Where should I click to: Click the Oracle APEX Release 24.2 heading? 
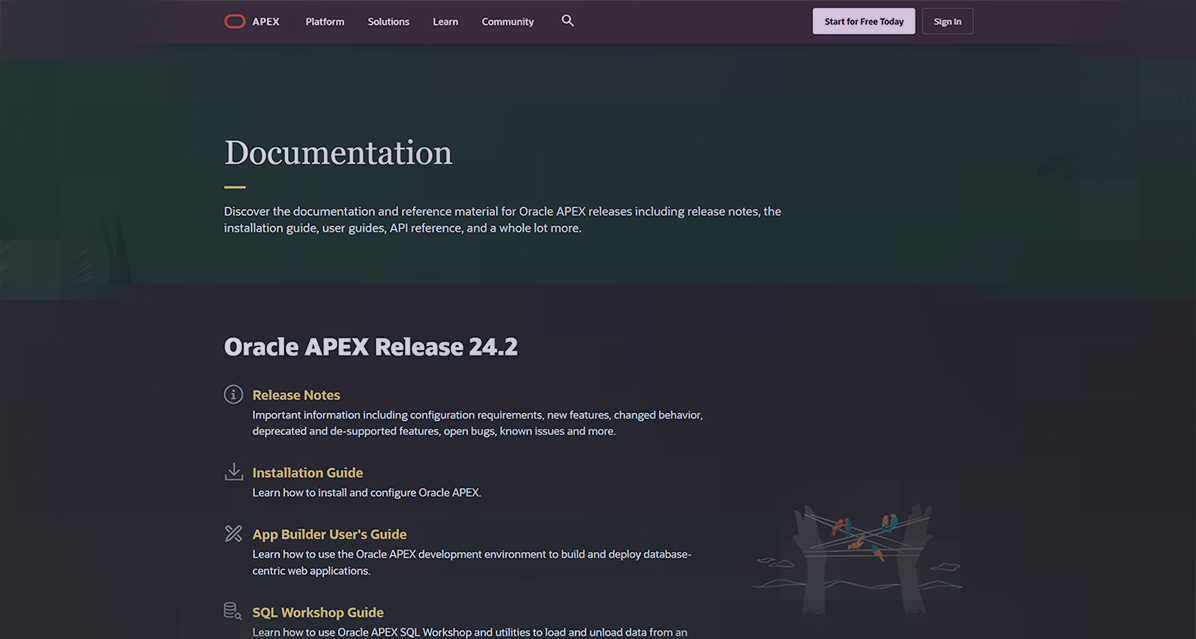point(370,347)
